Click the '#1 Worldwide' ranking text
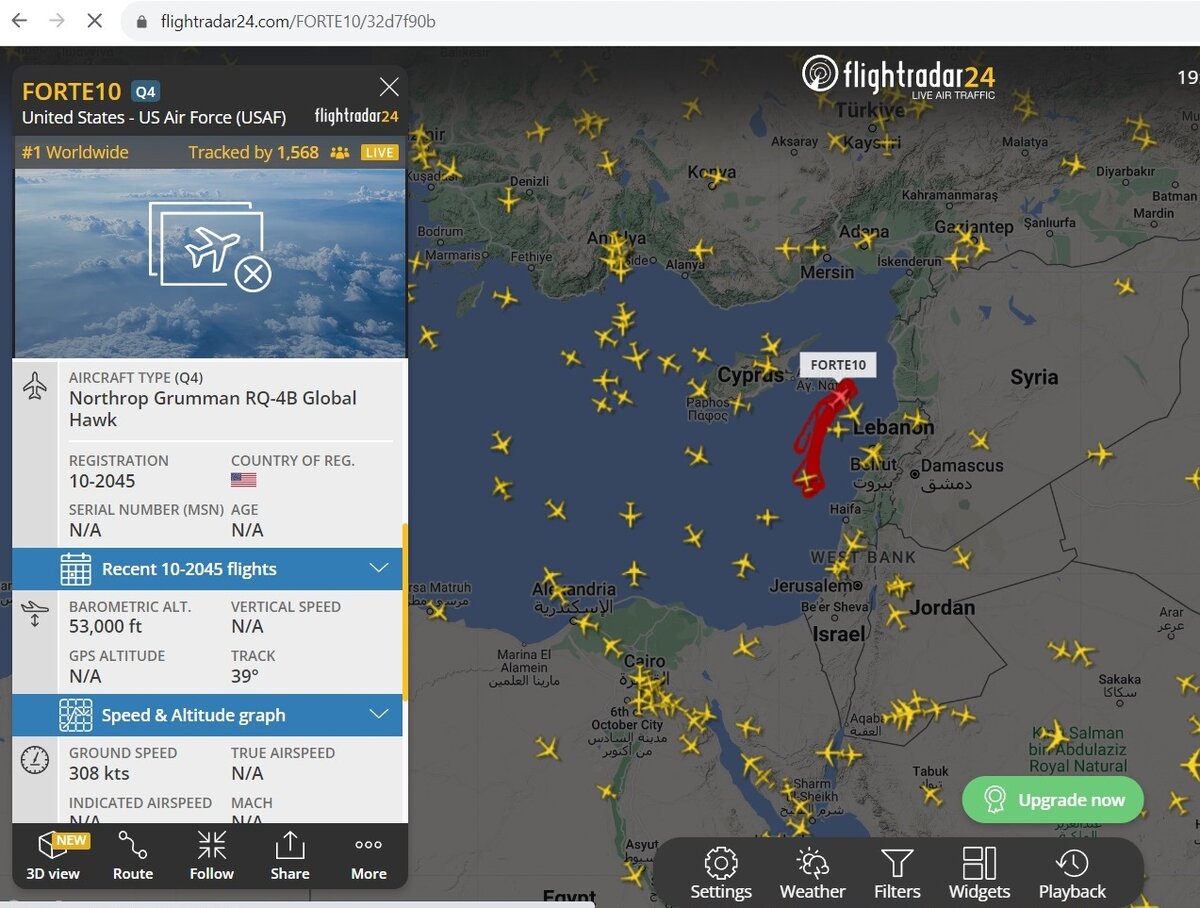Viewport: 1200px width, 908px height. click(x=76, y=153)
